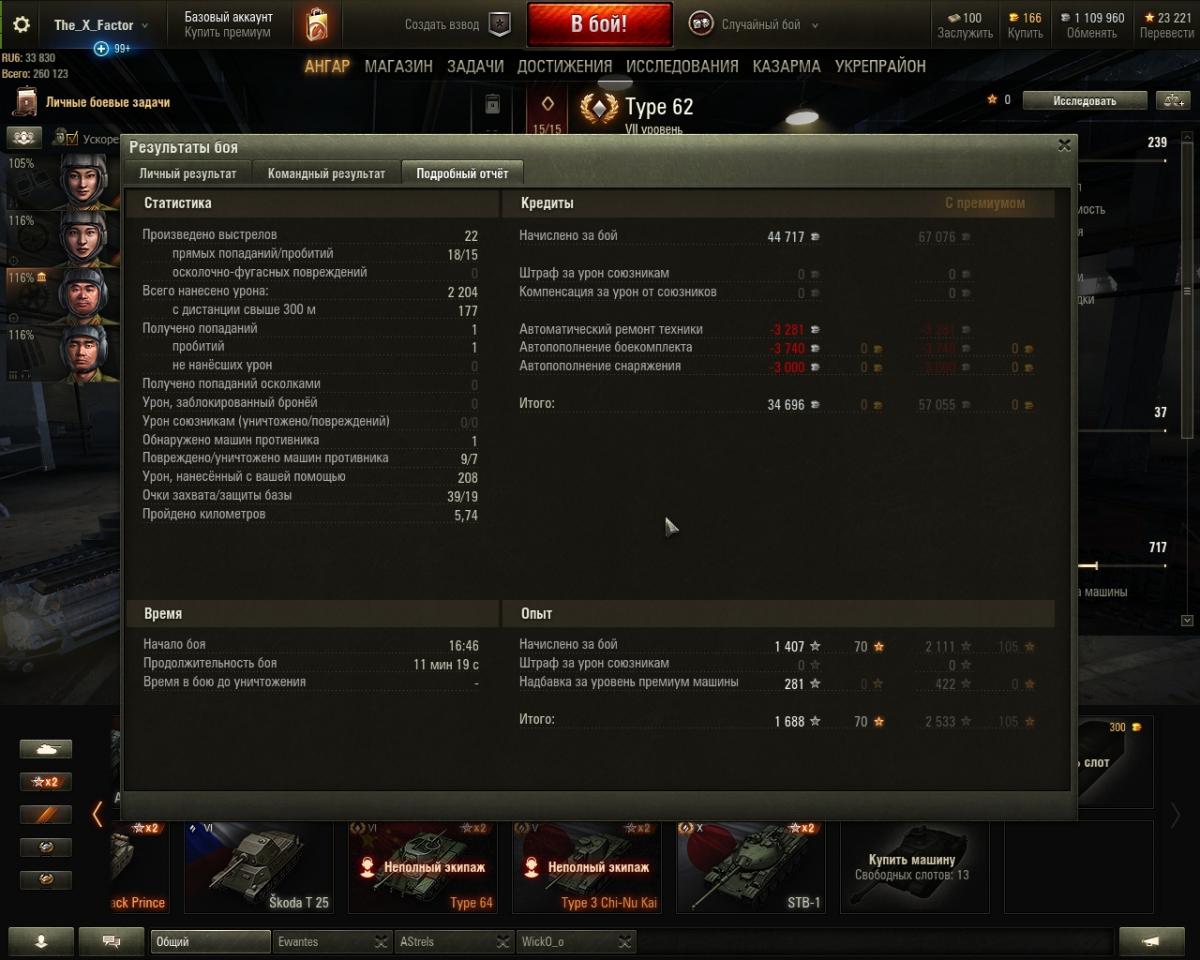Click the right panel scrollbar down arrow
Screen dimensions: 1200x960
click(1189, 620)
